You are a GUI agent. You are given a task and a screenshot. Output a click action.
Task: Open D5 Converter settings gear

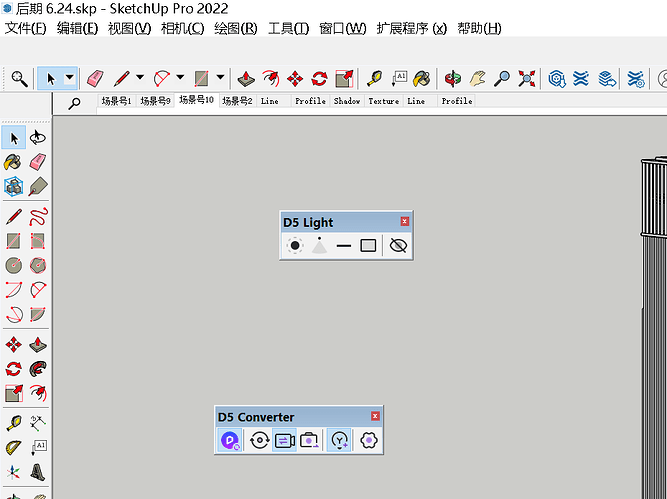(x=369, y=440)
